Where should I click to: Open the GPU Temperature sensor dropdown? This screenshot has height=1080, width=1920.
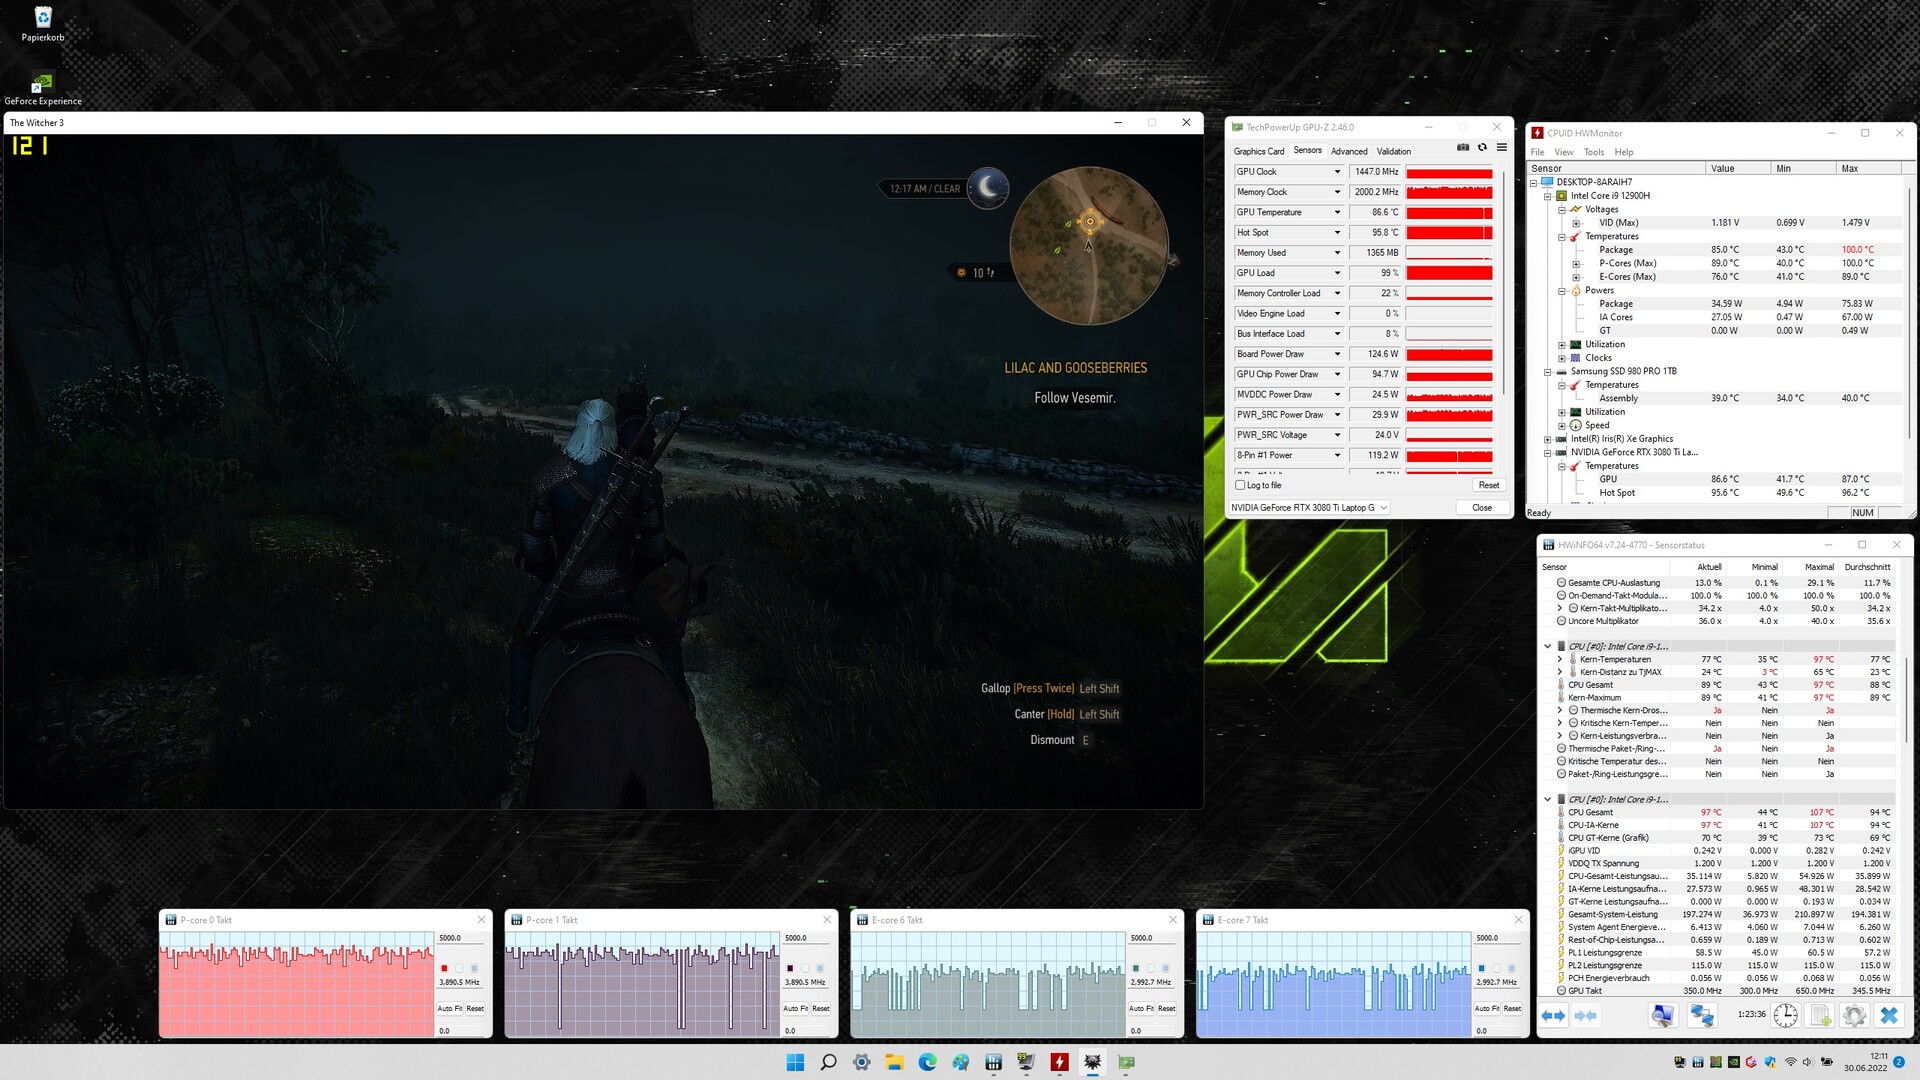1337,212
